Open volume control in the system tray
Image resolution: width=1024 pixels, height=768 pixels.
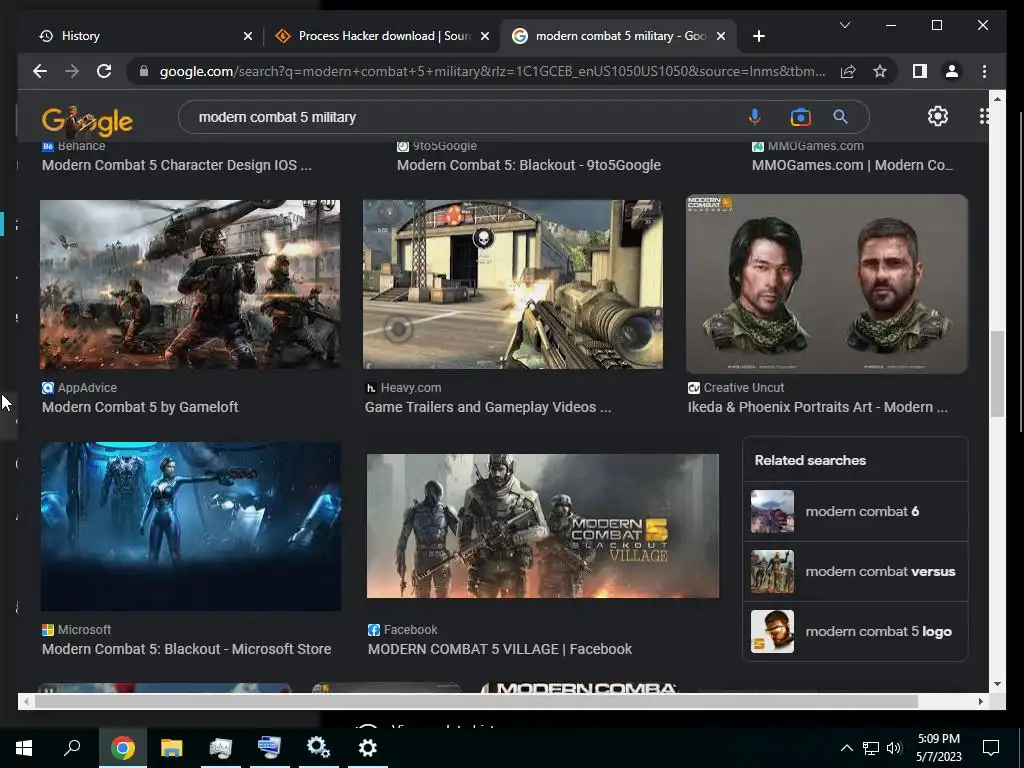click(894, 748)
